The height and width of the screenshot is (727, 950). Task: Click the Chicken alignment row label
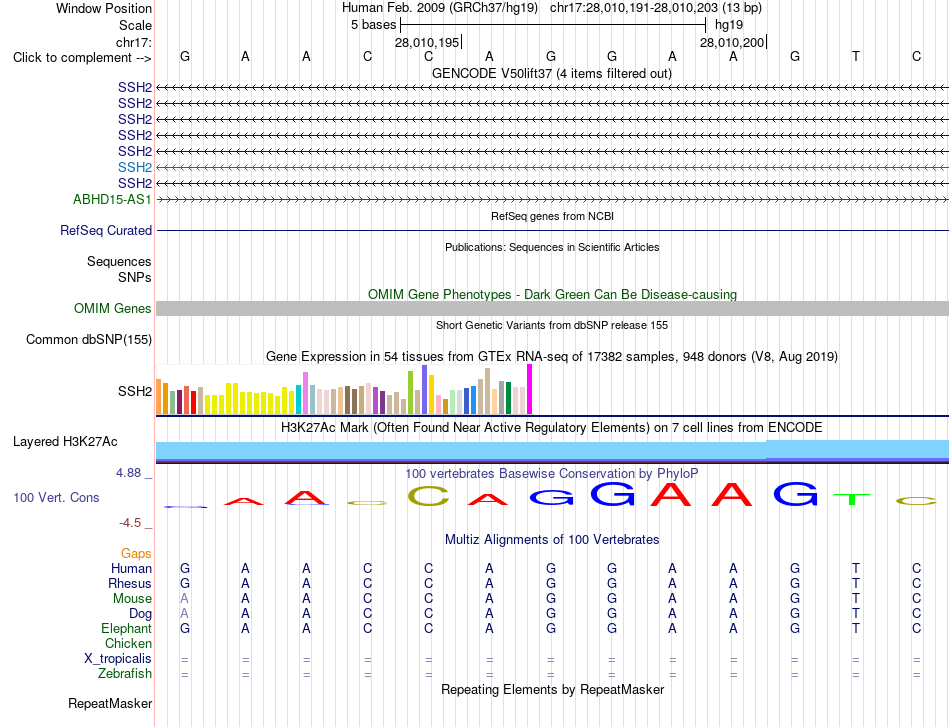click(x=128, y=643)
